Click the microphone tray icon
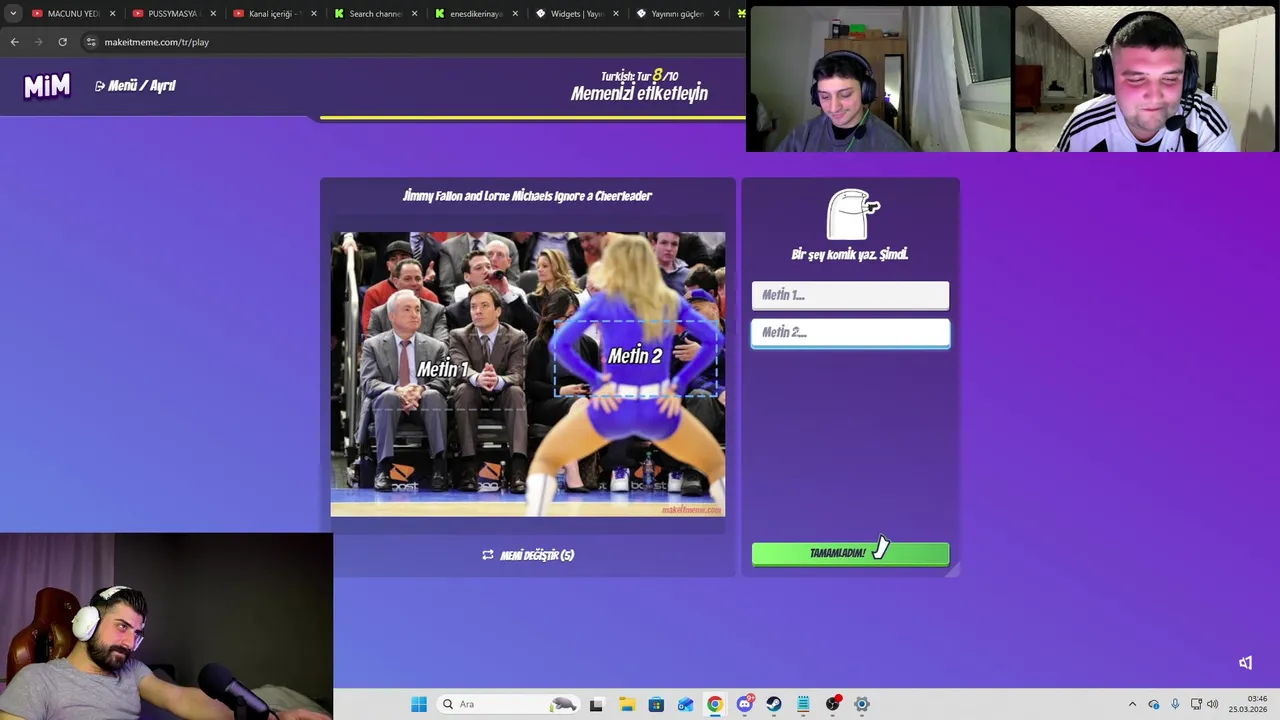 (1175, 704)
